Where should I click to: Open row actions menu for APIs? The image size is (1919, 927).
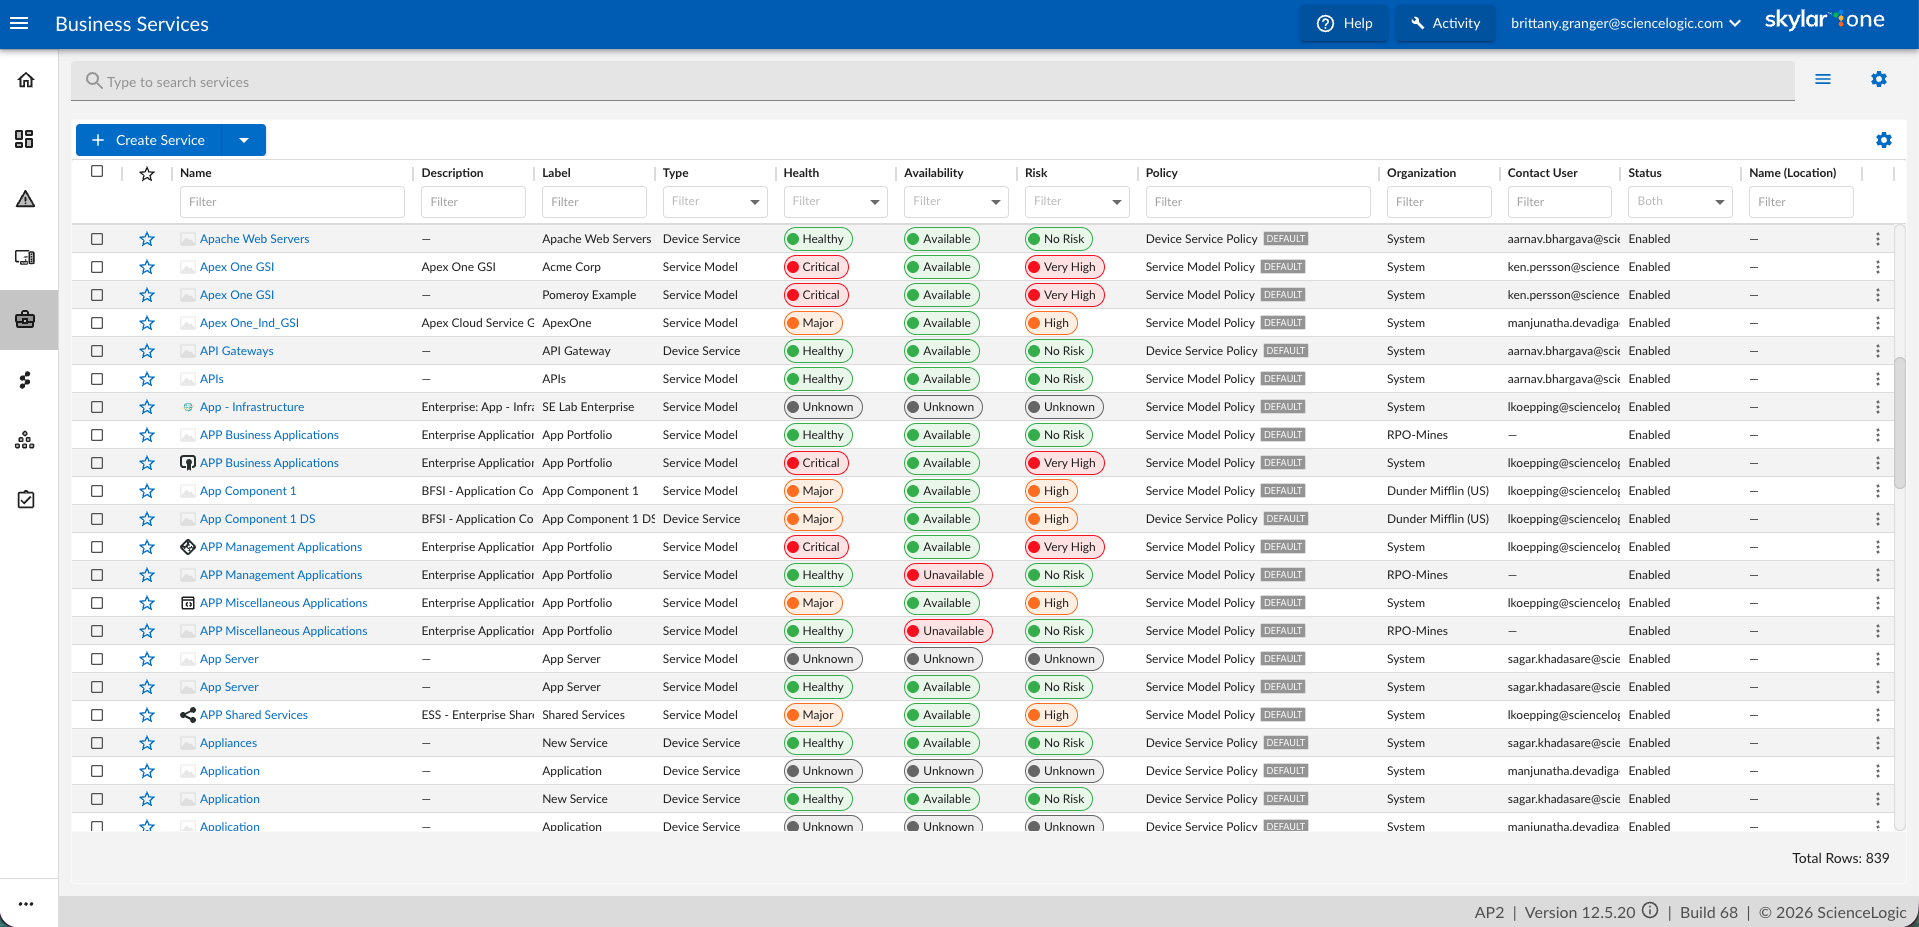pyautogui.click(x=1878, y=379)
